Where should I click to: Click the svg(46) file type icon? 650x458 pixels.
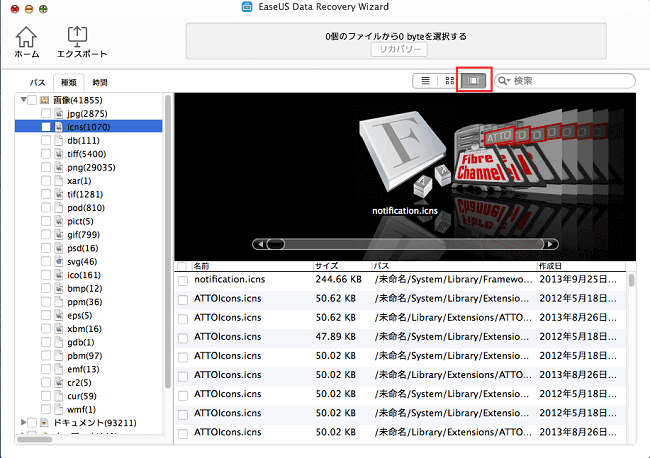coord(59,262)
